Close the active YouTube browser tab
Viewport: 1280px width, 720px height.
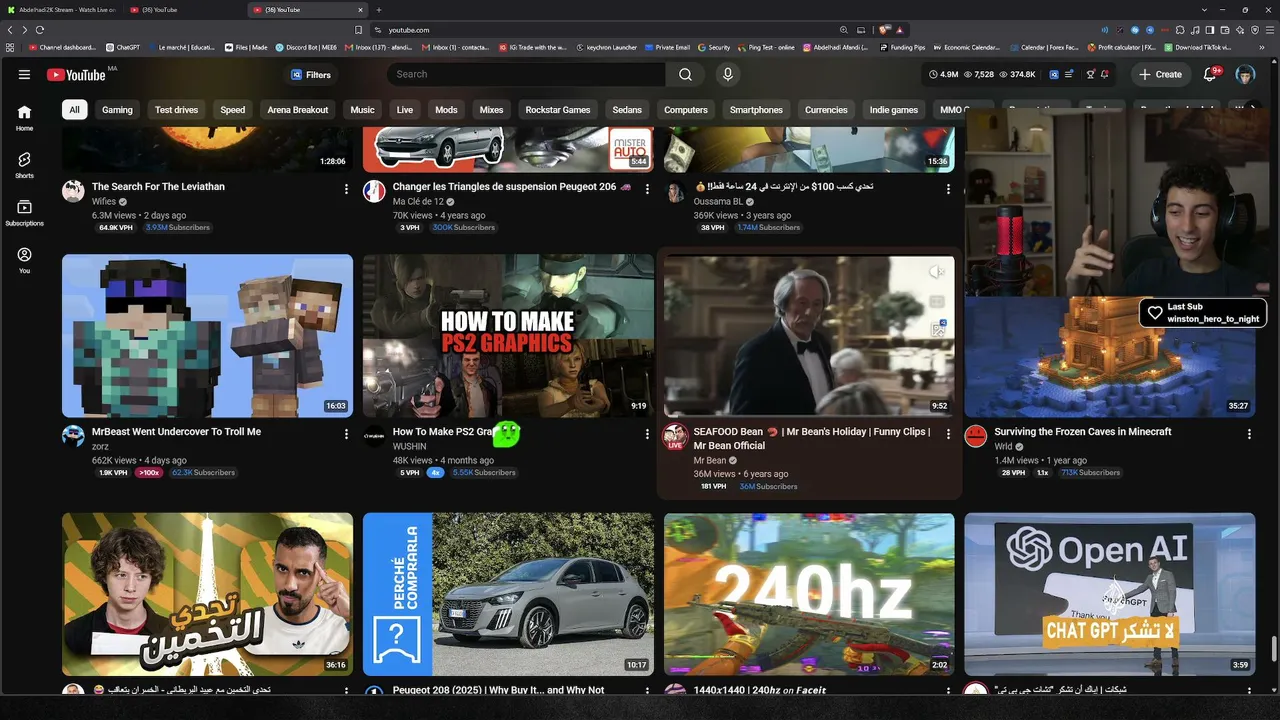click(x=360, y=10)
